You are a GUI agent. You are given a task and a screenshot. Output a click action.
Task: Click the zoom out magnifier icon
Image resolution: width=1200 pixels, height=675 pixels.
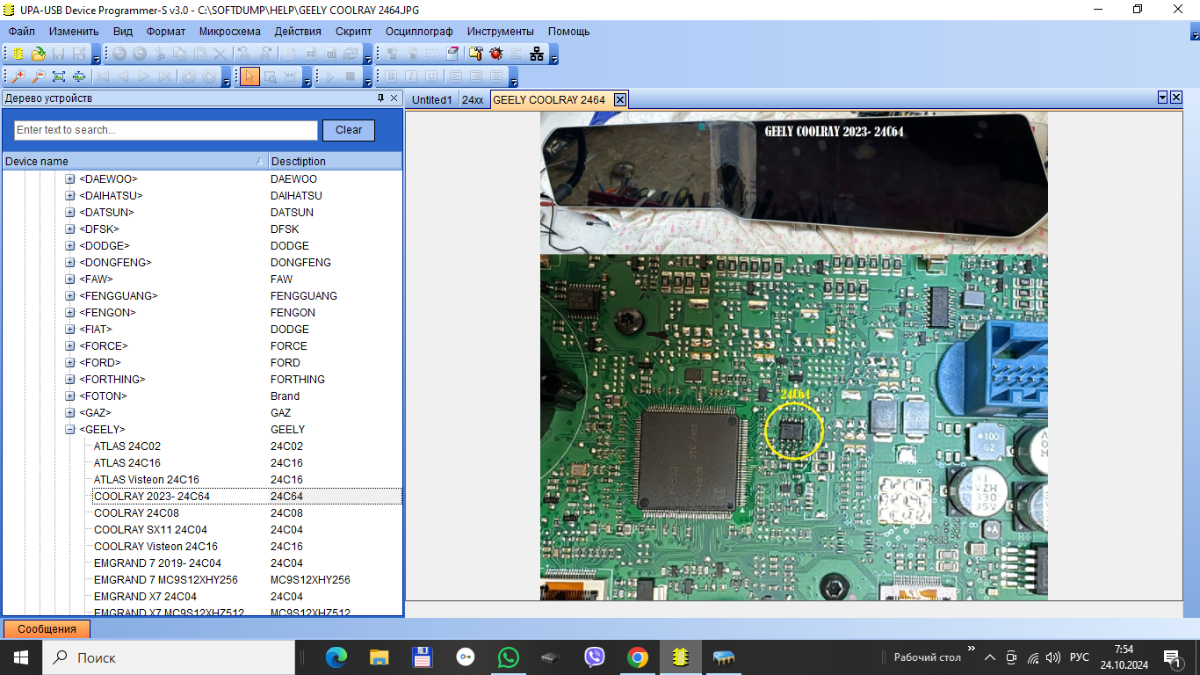pyautogui.click(x=38, y=76)
